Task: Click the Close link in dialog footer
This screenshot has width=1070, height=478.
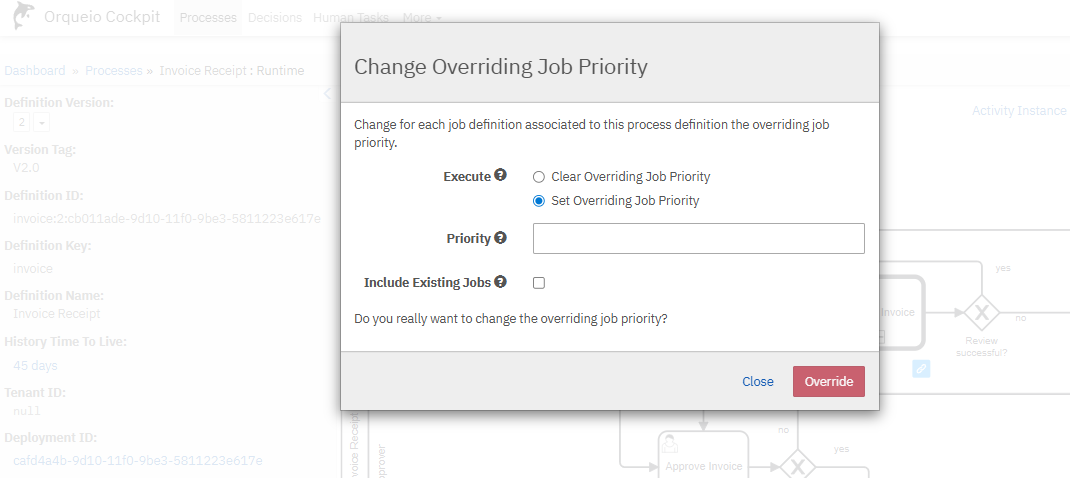Action: tap(757, 382)
